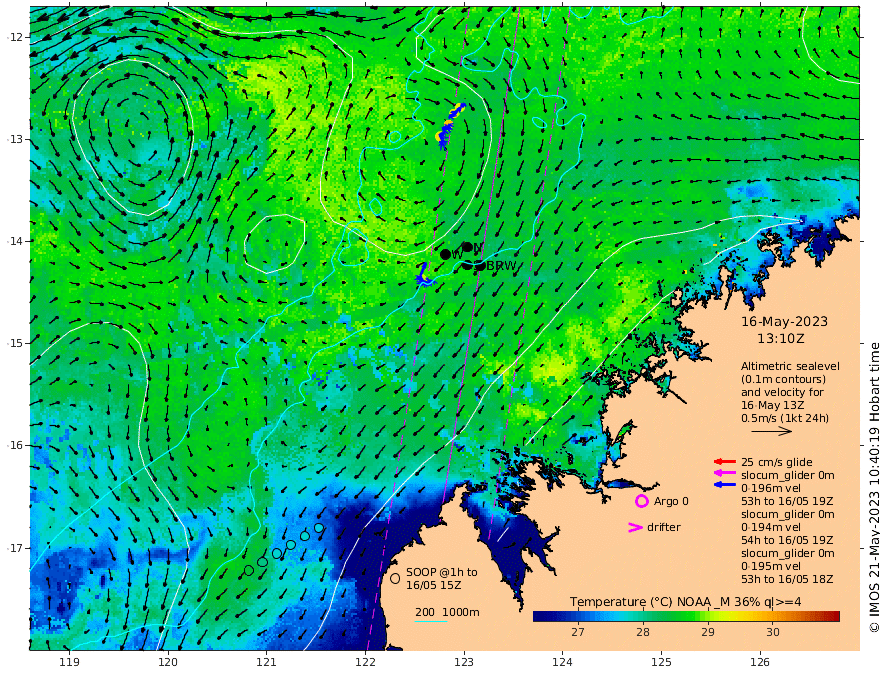Click the 30 label under the colorbar

(x=773, y=632)
